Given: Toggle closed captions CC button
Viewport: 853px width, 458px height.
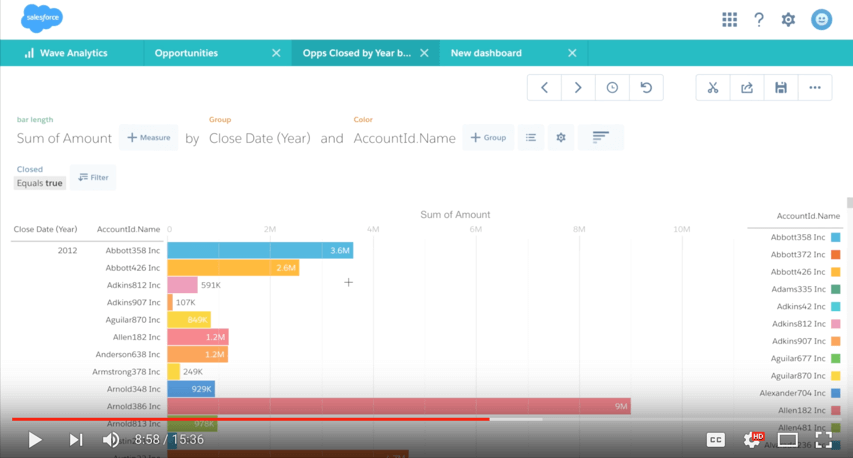Looking at the screenshot, I should click(x=715, y=440).
